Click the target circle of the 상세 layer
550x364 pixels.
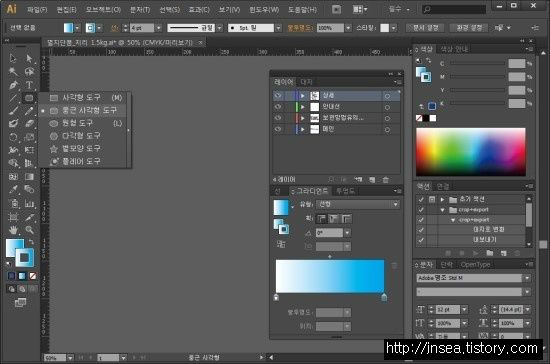(387, 96)
